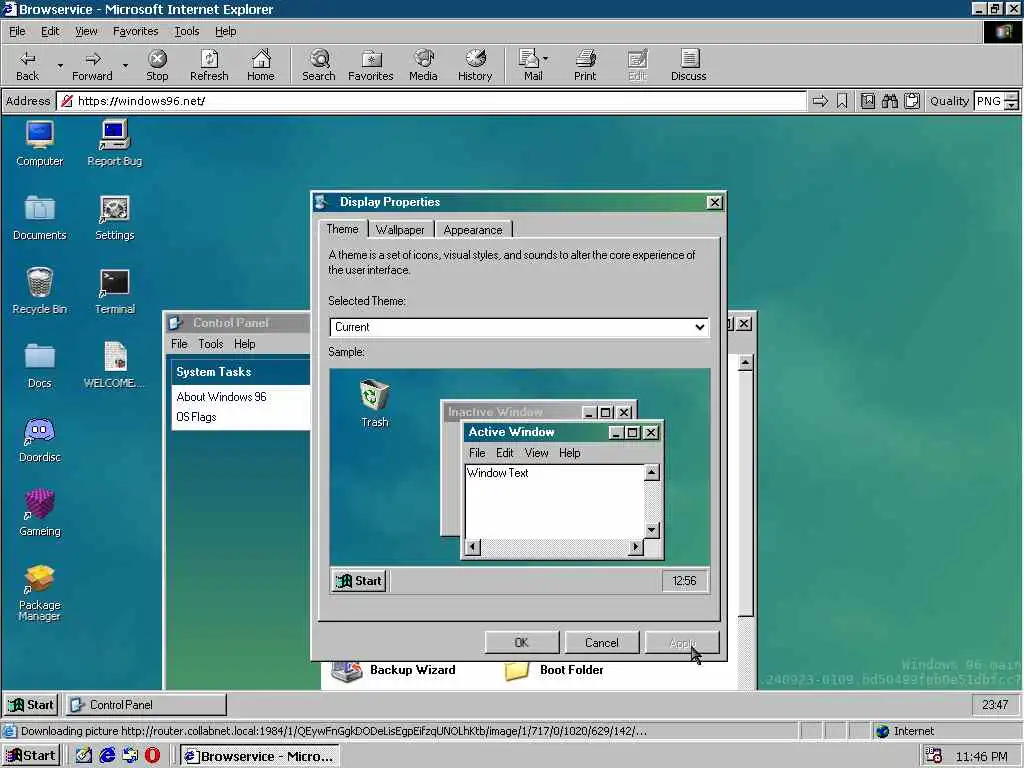Launch the Doordisc desktop icon
The image size is (1024, 768).
(x=40, y=431)
